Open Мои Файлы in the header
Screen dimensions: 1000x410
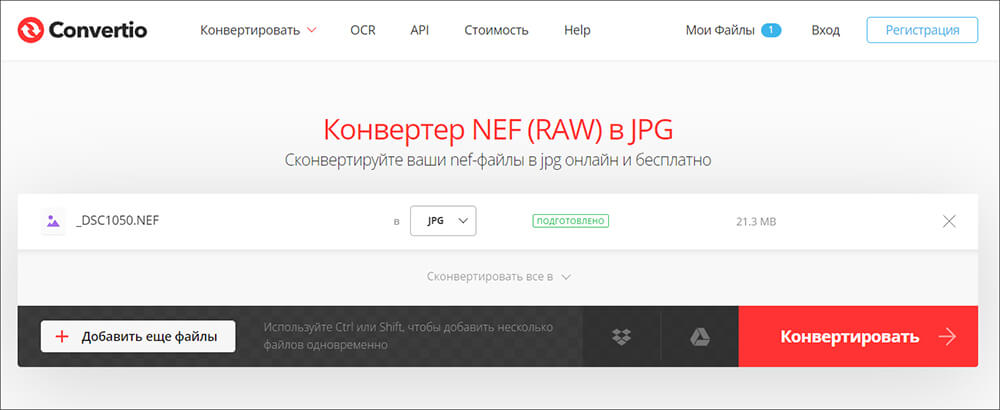click(x=720, y=30)
